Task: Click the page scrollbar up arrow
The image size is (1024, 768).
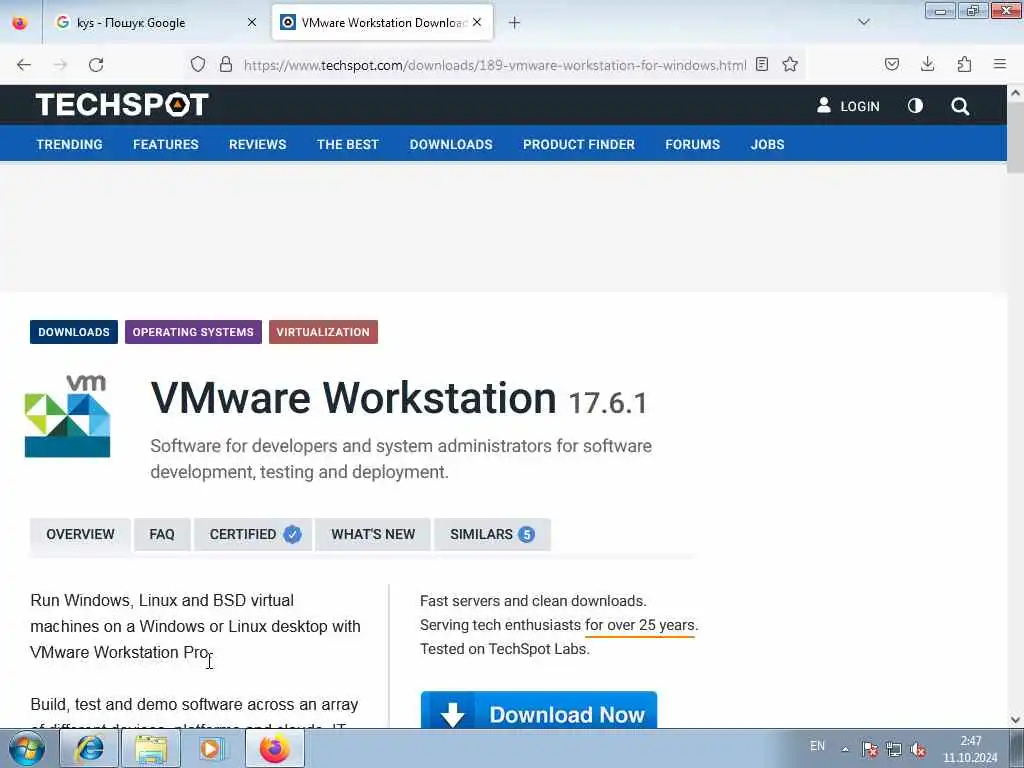Action: coord(1016,93)
